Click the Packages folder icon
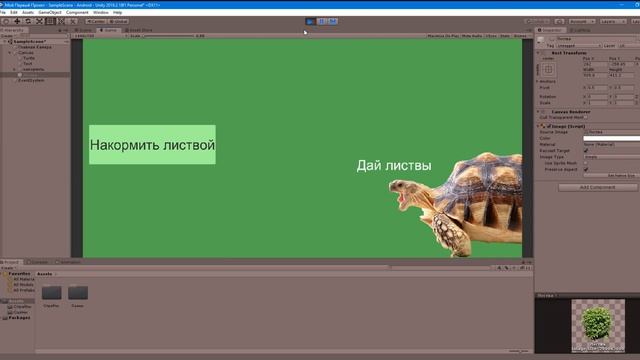The width and height of the screenshot is (640, 360). (5, 318)
